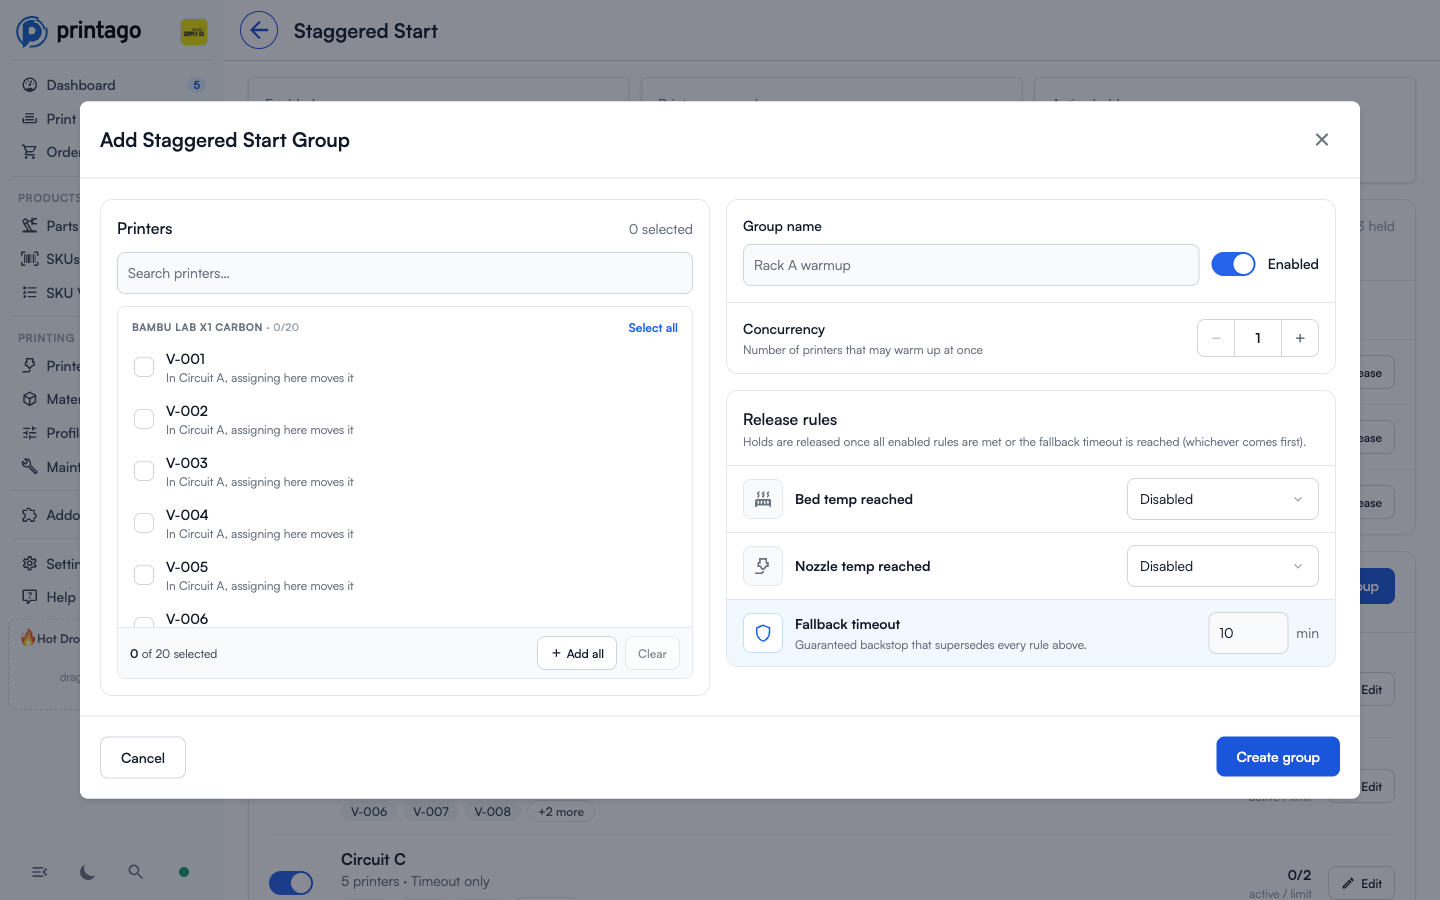Click the Edit button for Circuit C

(x=1361, y=883)
